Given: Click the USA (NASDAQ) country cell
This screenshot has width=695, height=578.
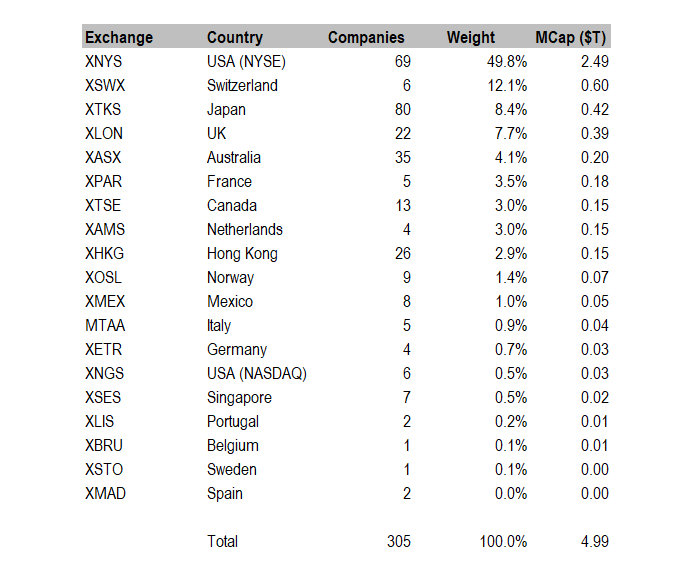Looking at the screenshot, I should 257,374.
